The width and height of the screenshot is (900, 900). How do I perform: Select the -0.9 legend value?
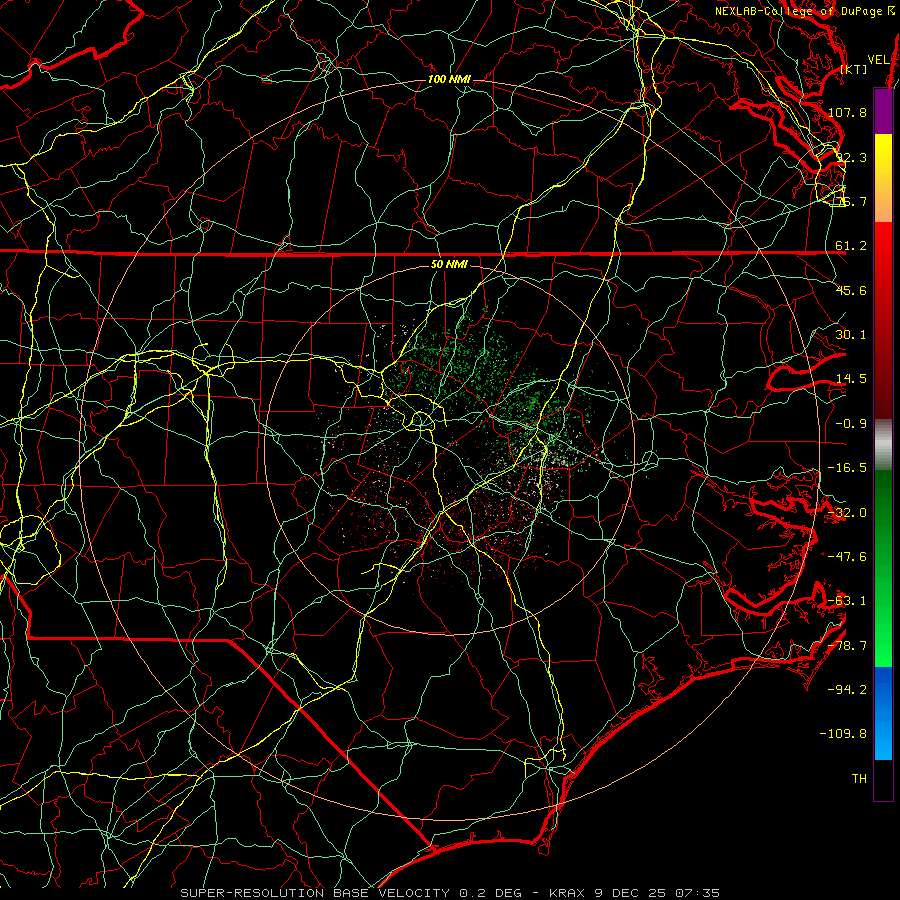coord(851,424)
